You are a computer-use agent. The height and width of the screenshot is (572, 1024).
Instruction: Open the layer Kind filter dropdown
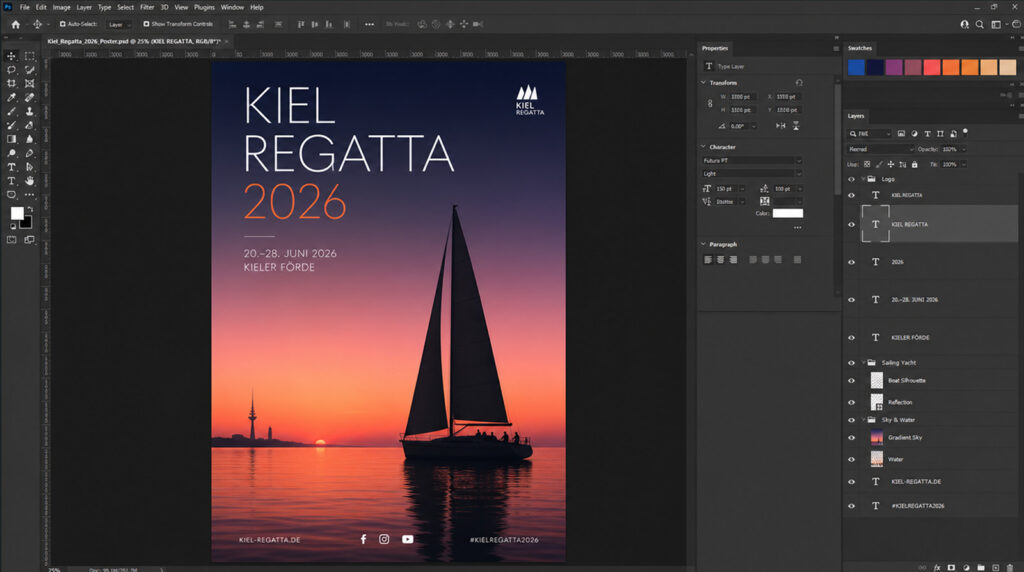pos(869,133)
